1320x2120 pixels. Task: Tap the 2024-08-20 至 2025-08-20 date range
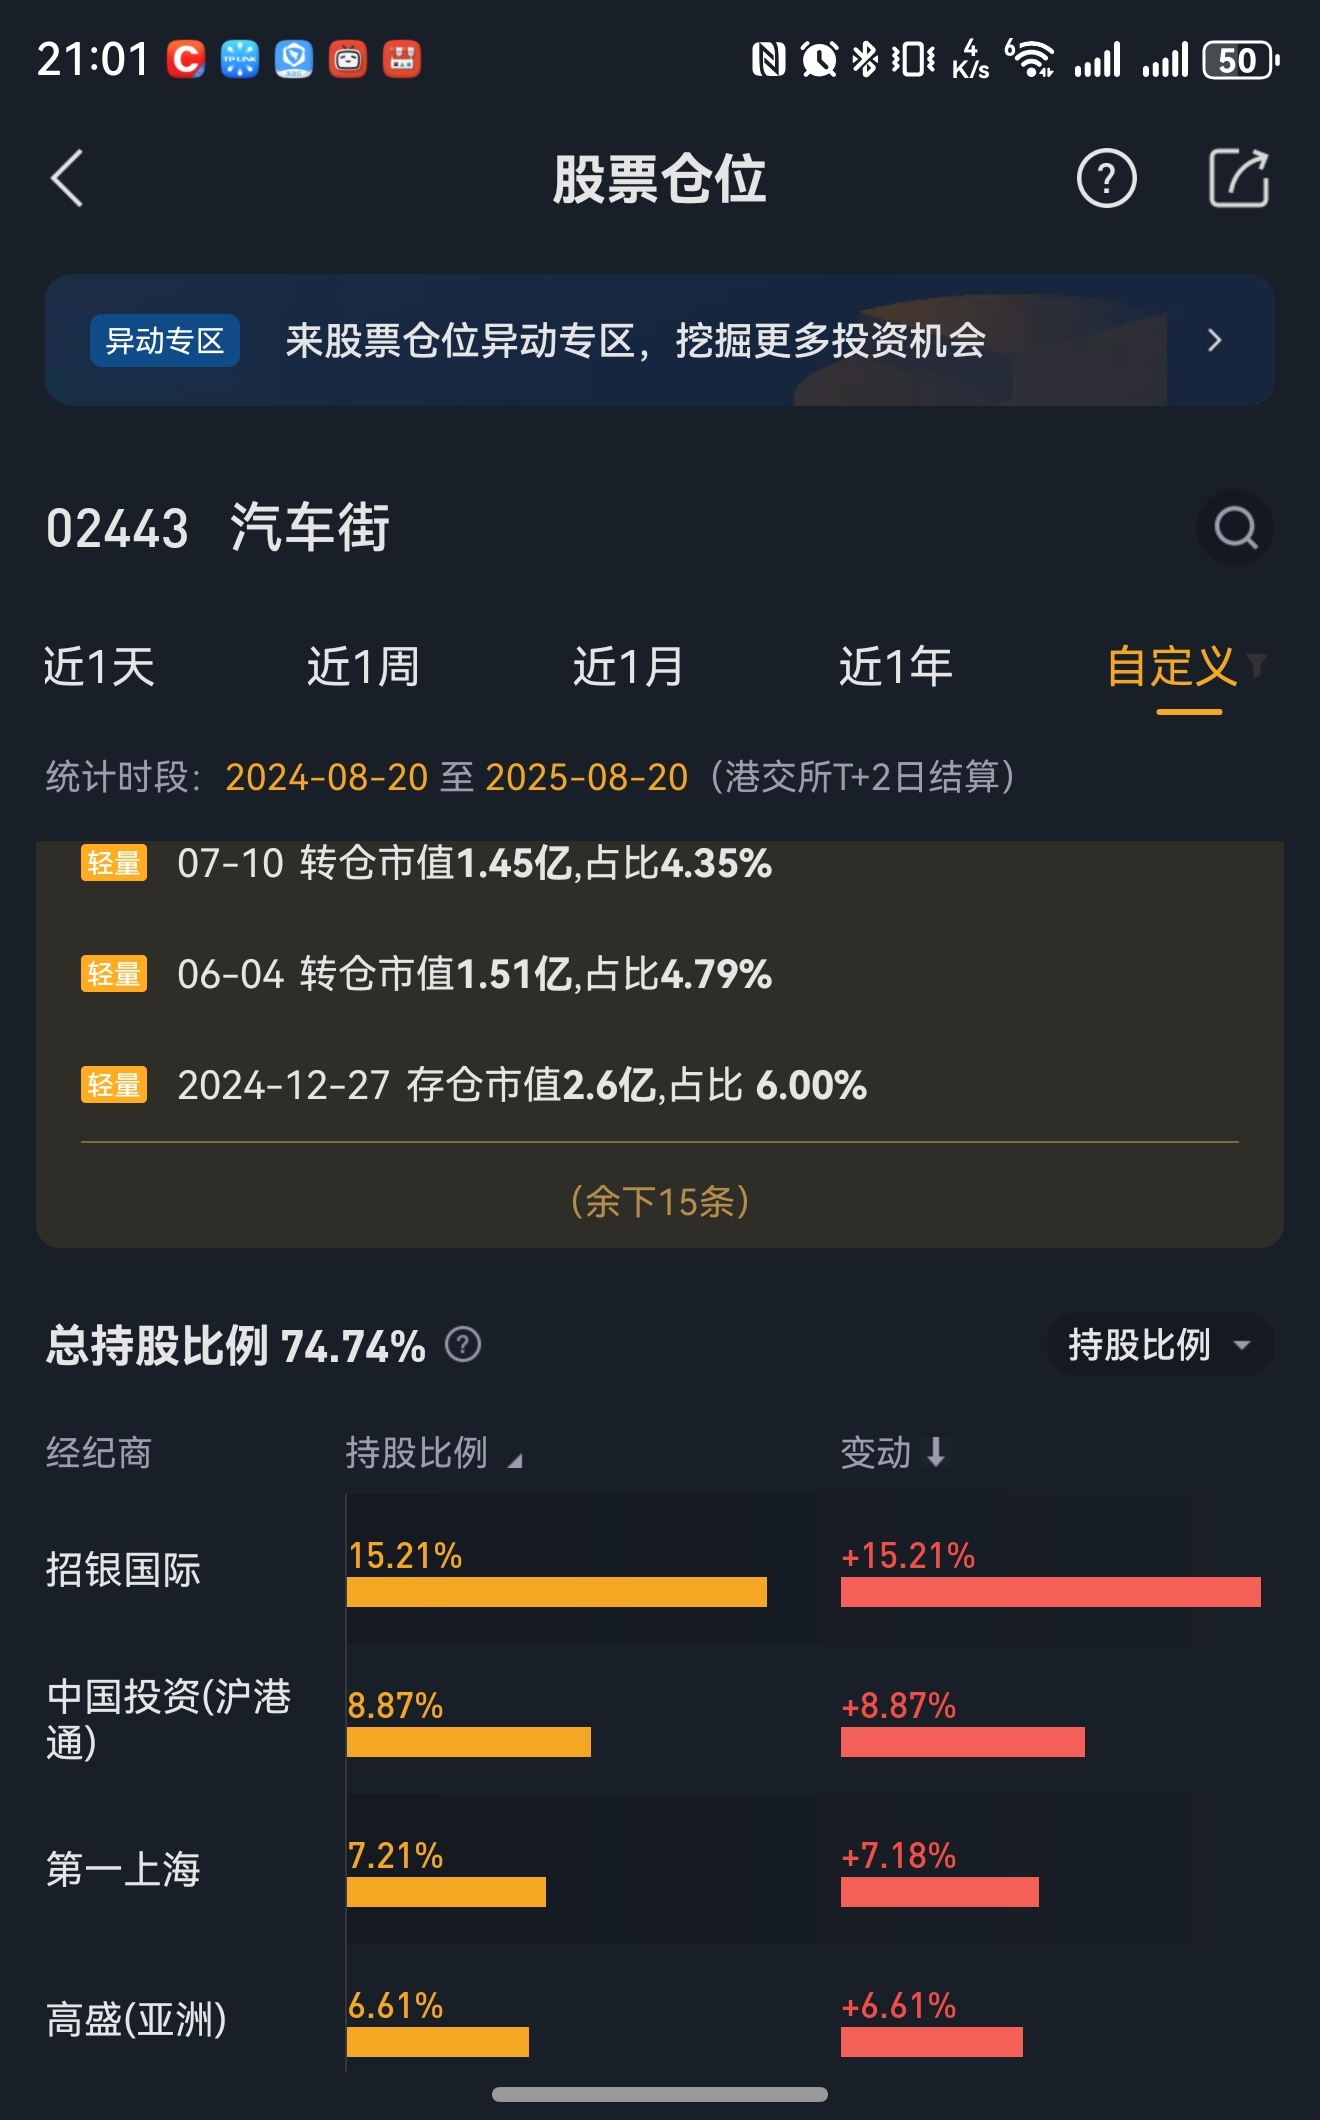[457, 777]
